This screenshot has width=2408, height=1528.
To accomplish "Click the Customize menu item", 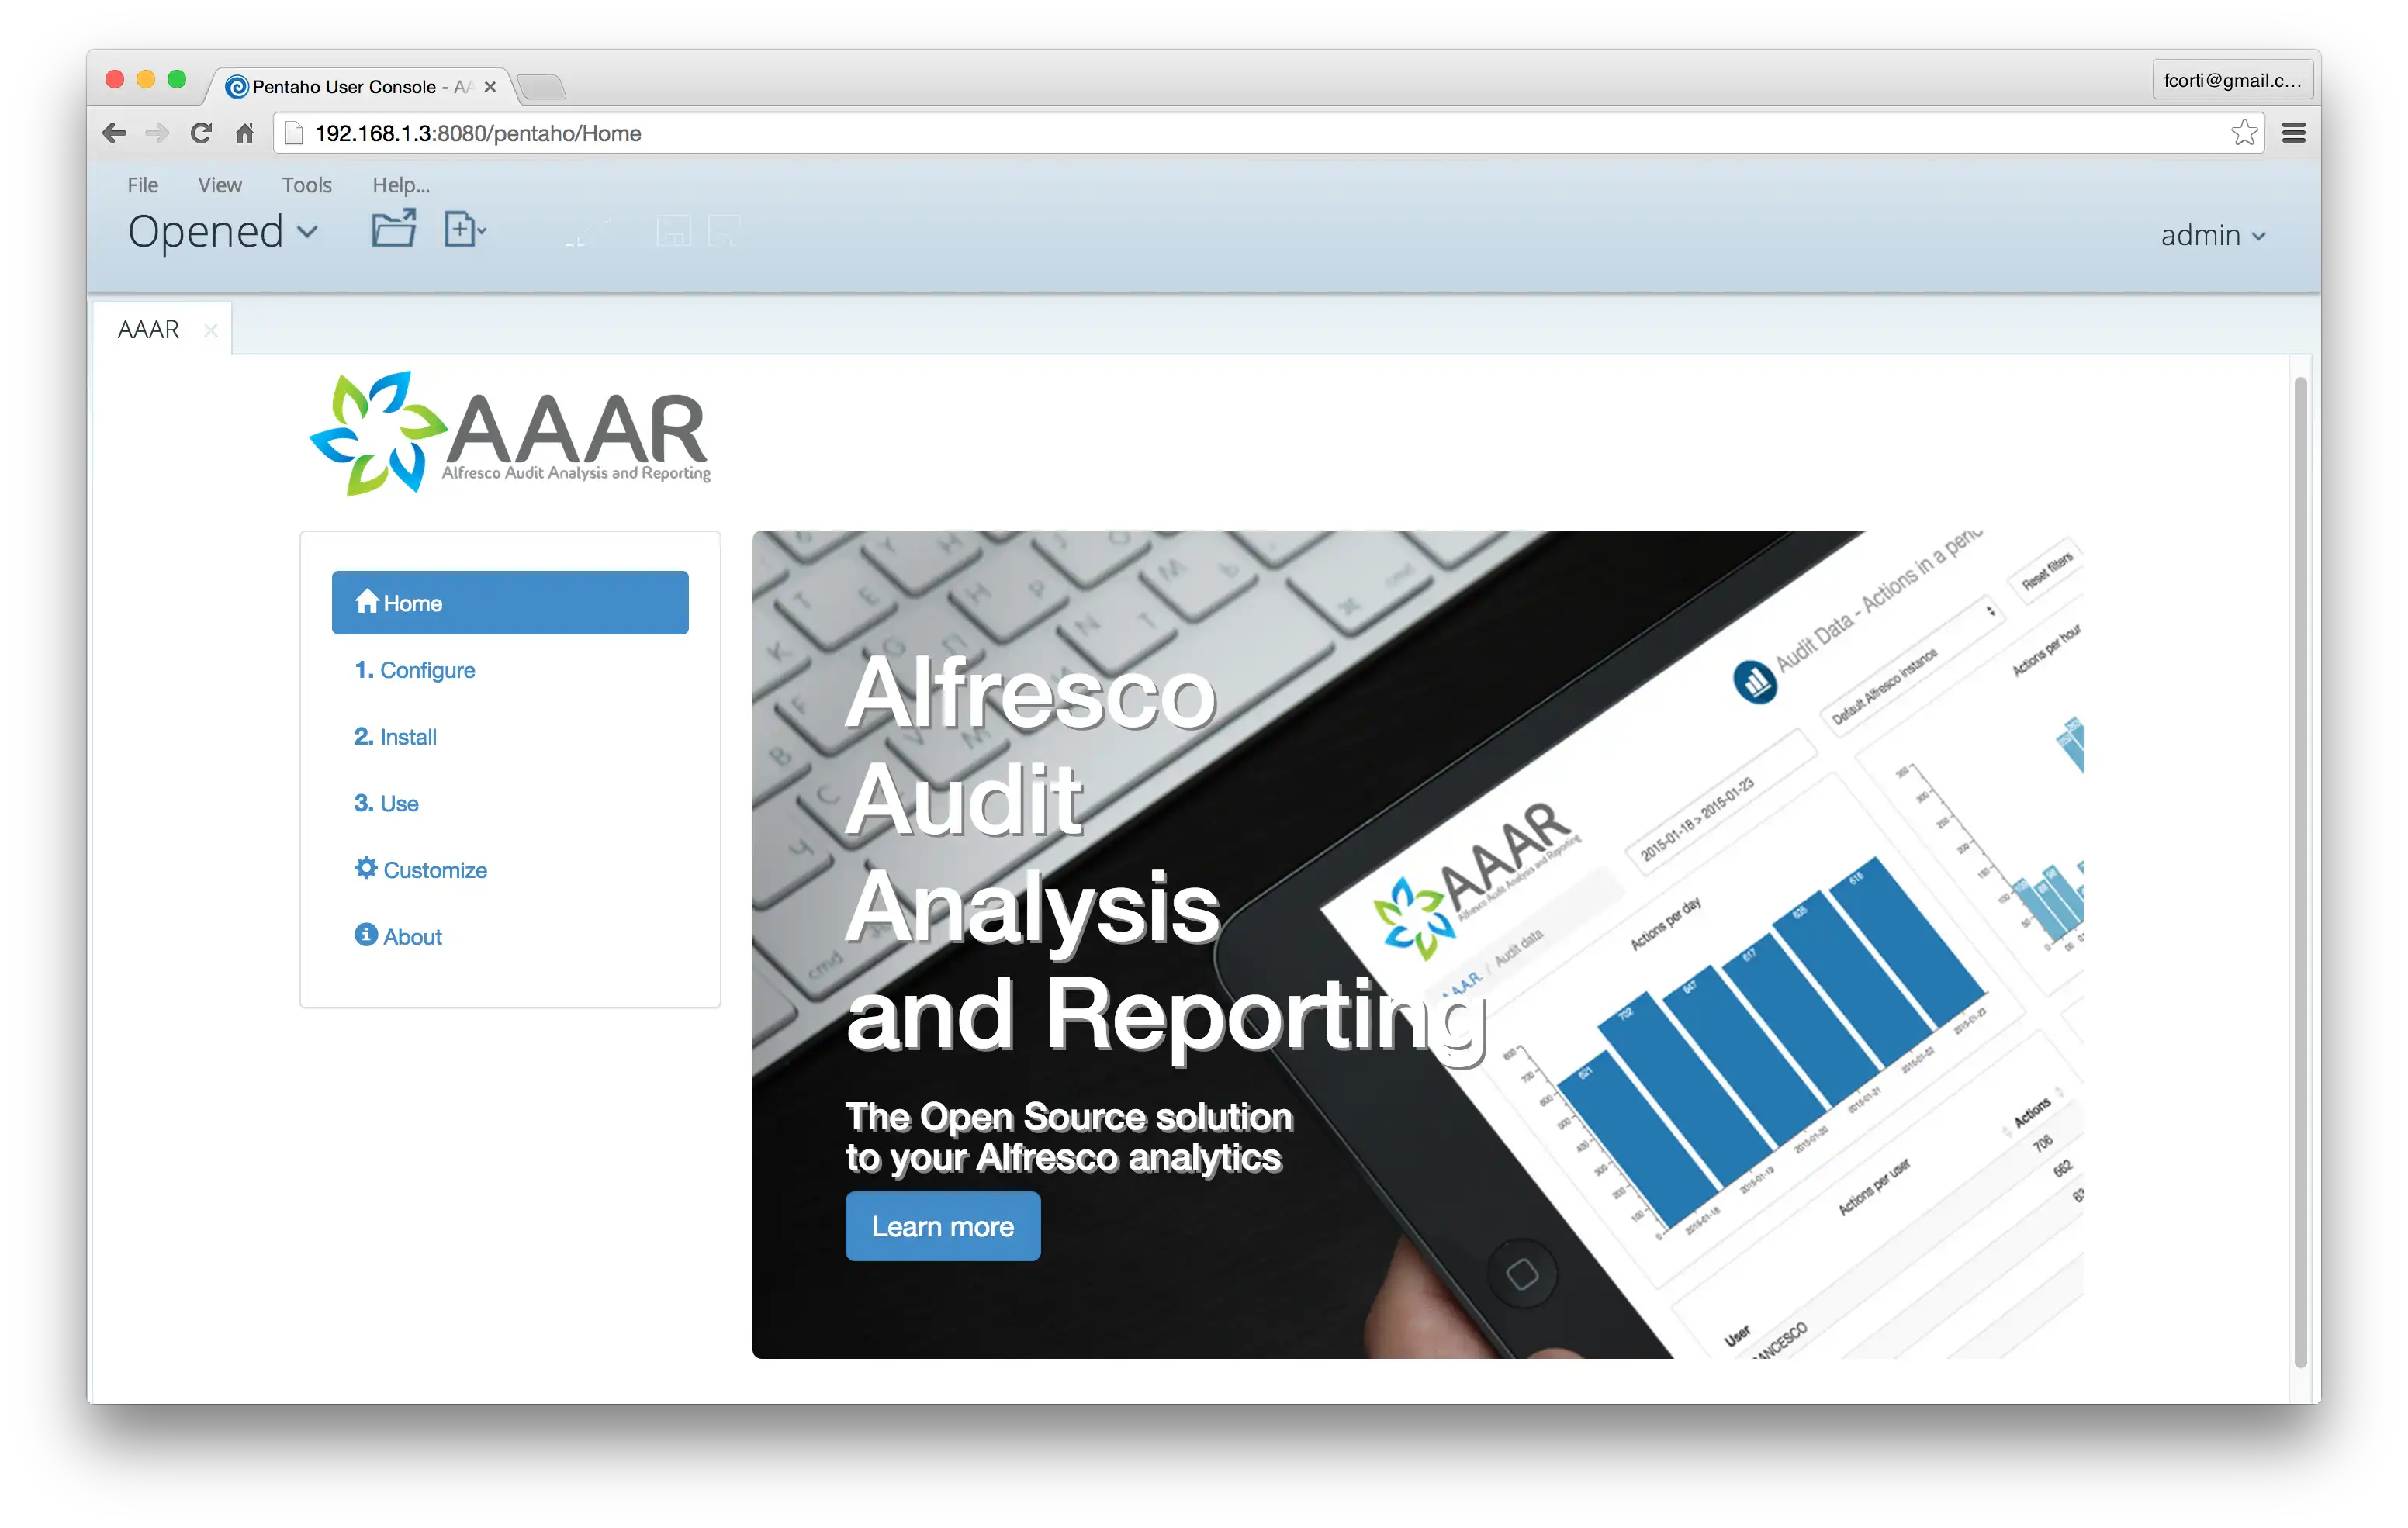I will (435, 869).
